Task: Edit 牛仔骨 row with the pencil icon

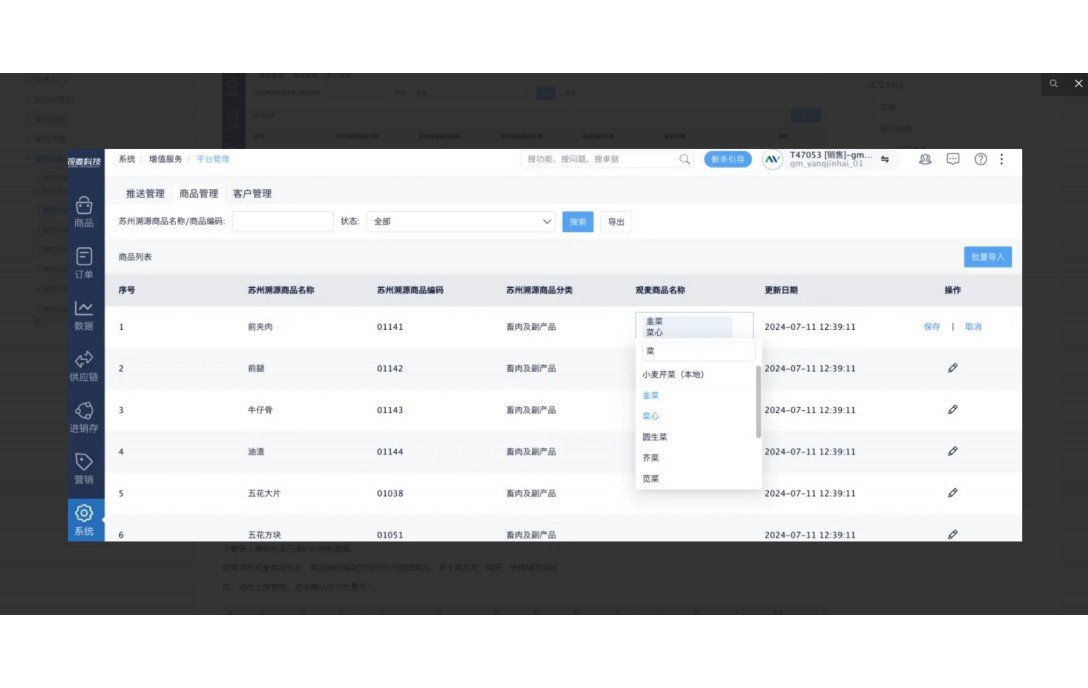Action: point(952,409)
